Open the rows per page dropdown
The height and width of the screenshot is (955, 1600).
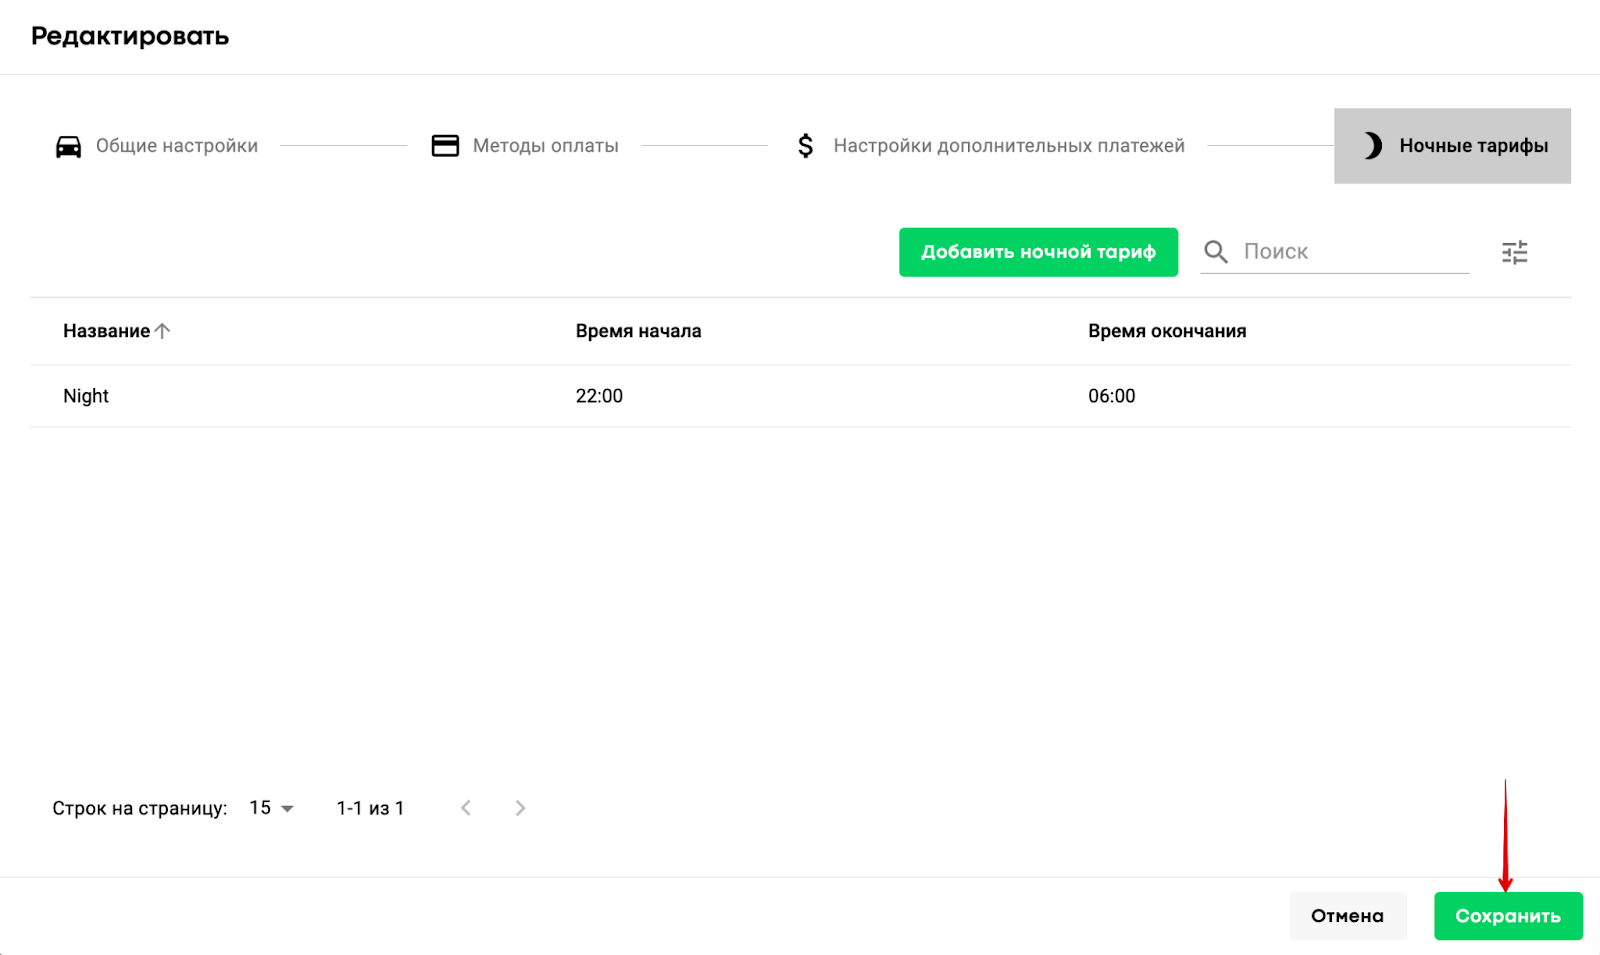[x=272, y=808]
